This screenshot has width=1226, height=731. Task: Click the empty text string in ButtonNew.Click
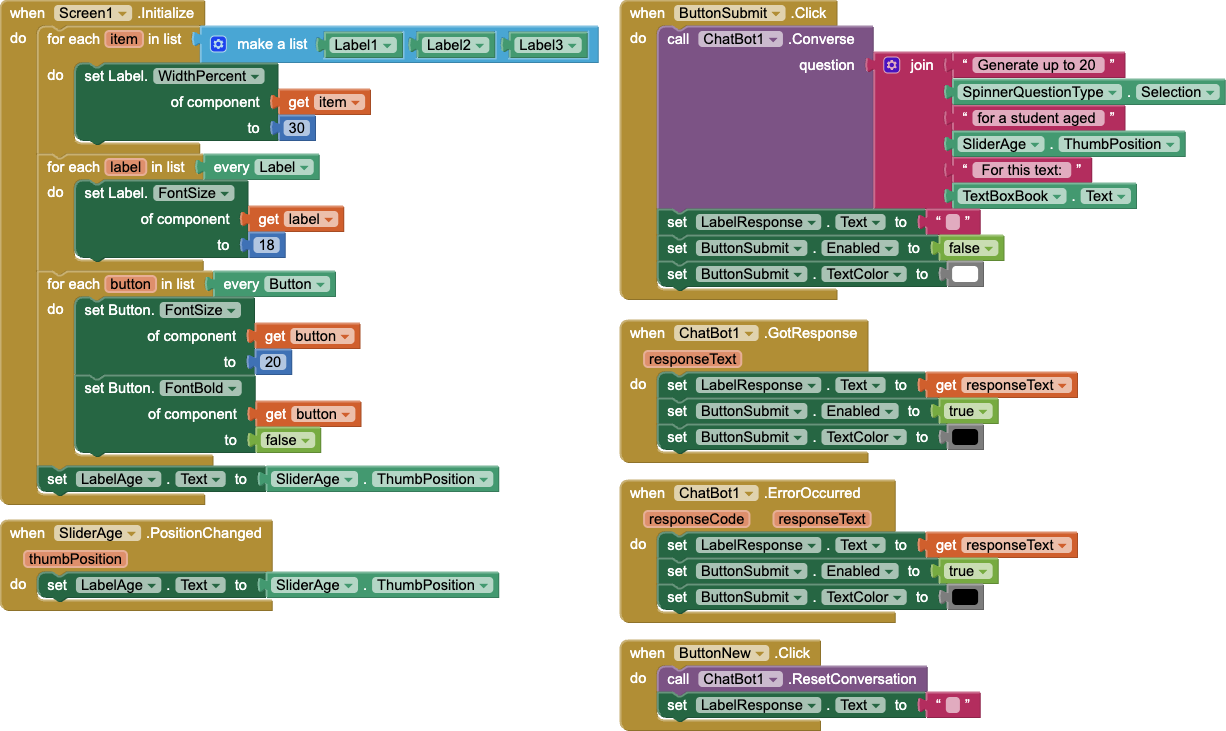point(952,705)
